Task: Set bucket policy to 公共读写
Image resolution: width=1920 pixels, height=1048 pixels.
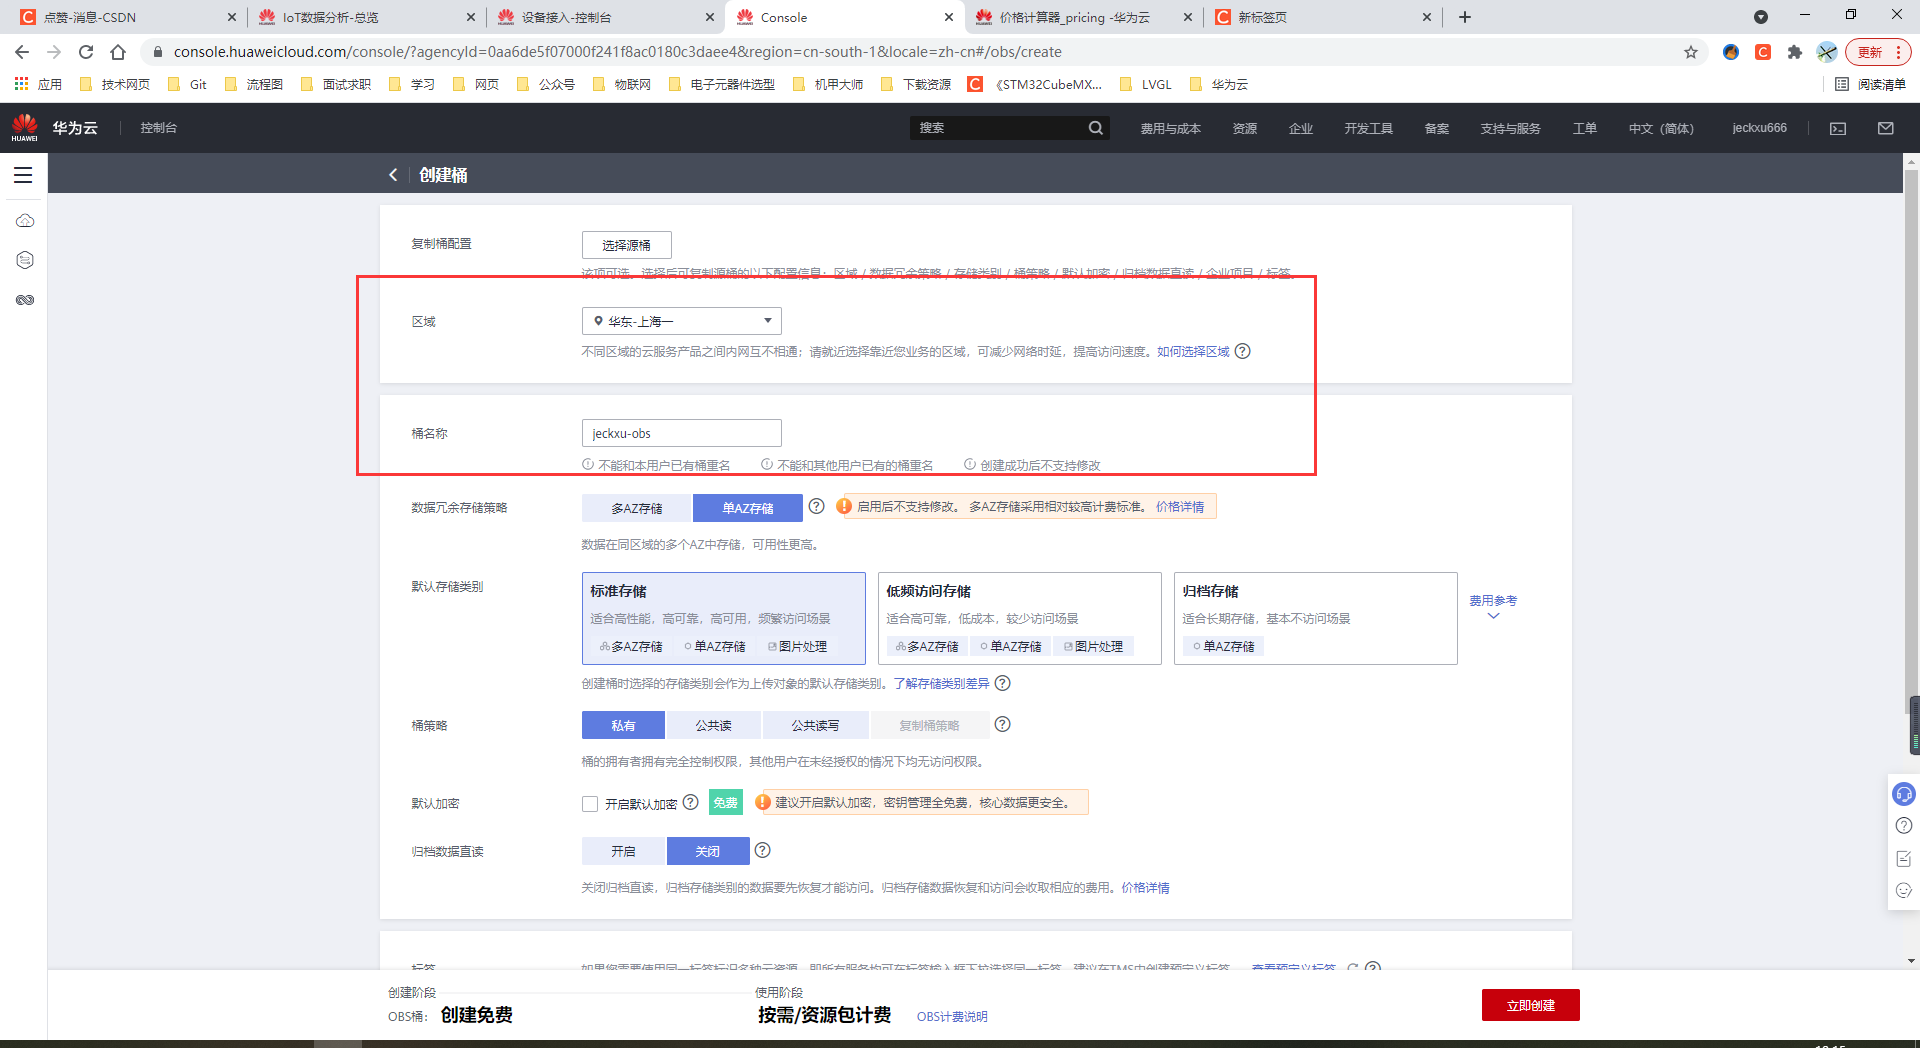Action: pos(816,725)
